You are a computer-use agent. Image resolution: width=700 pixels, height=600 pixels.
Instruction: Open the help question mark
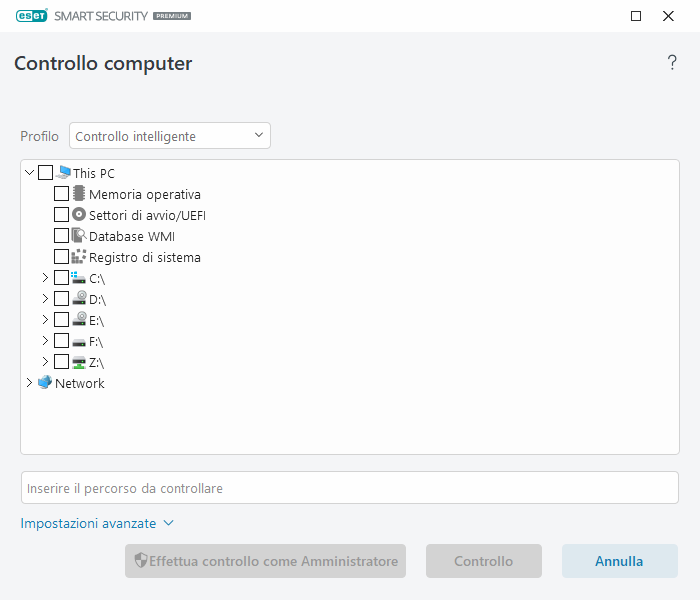click(x=672, y=64)
